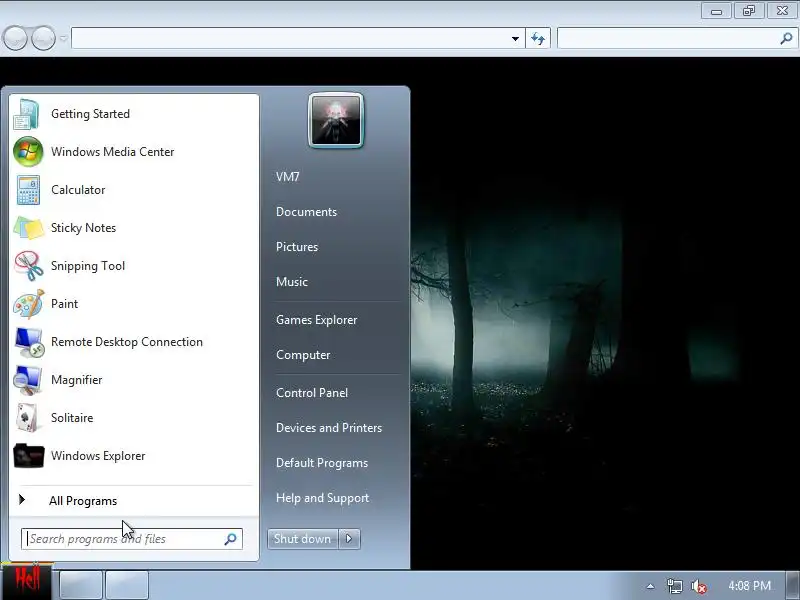Open Pictures from Start menu
The width and height of the screenshot is (800, 600).
297,247
